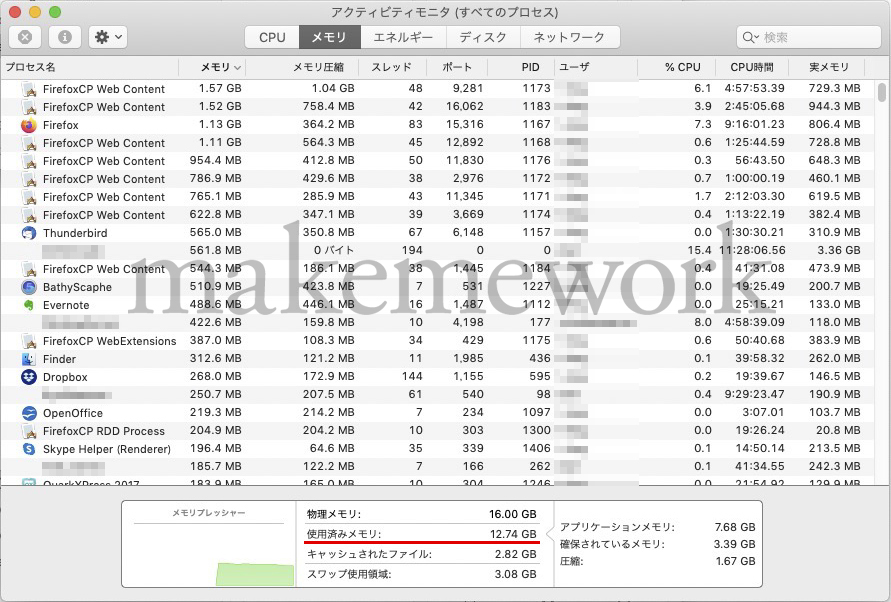The width and height of the screenshot is (891, 602).
Task: Sort by 実メモリ column header
Action: coord(827,67)
